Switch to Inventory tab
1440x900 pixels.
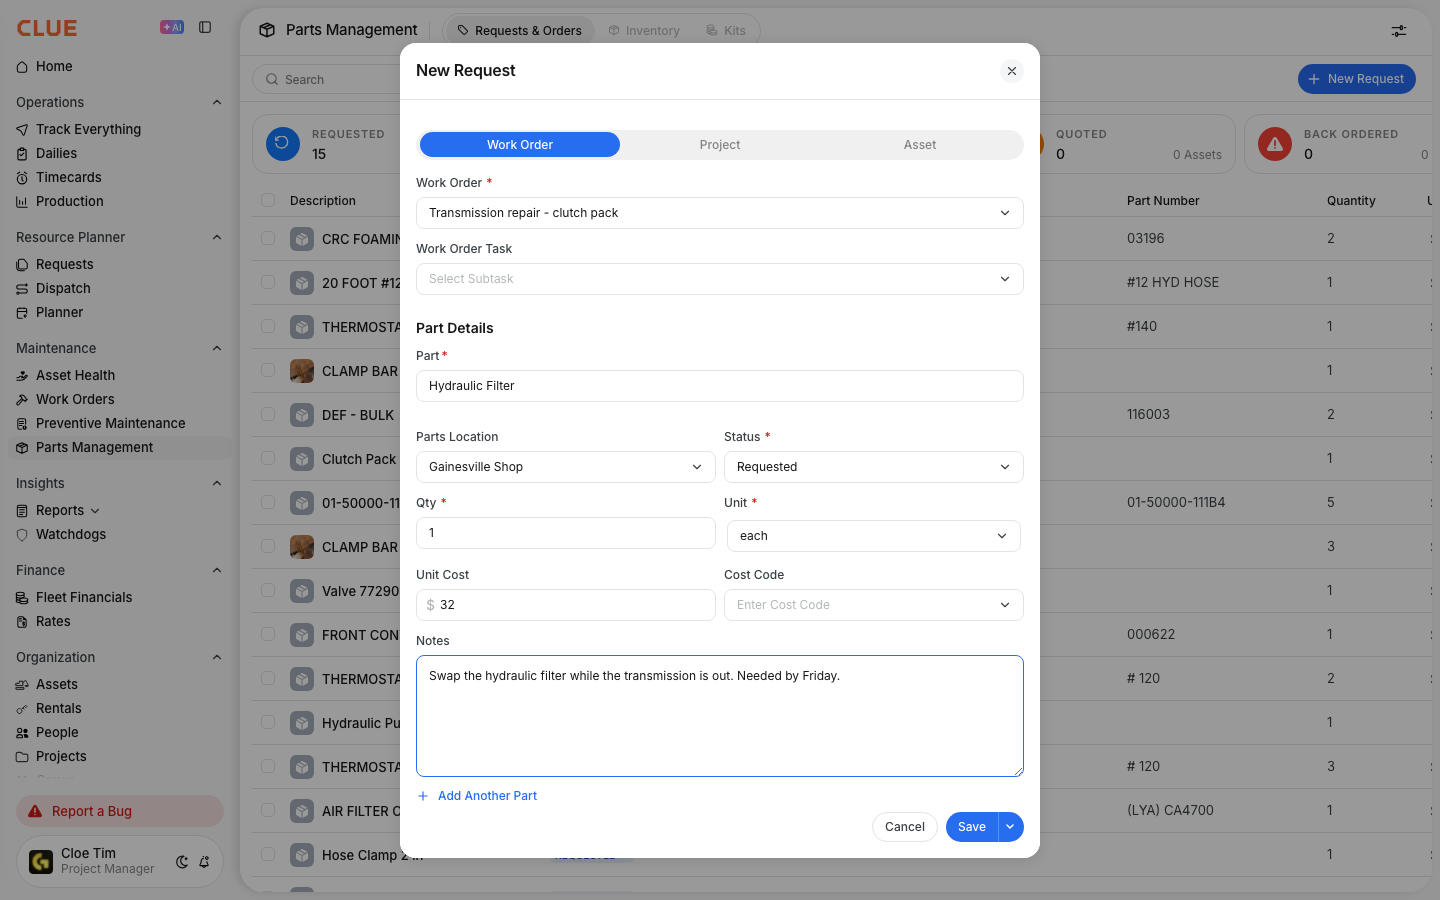[x=644, y=31]
